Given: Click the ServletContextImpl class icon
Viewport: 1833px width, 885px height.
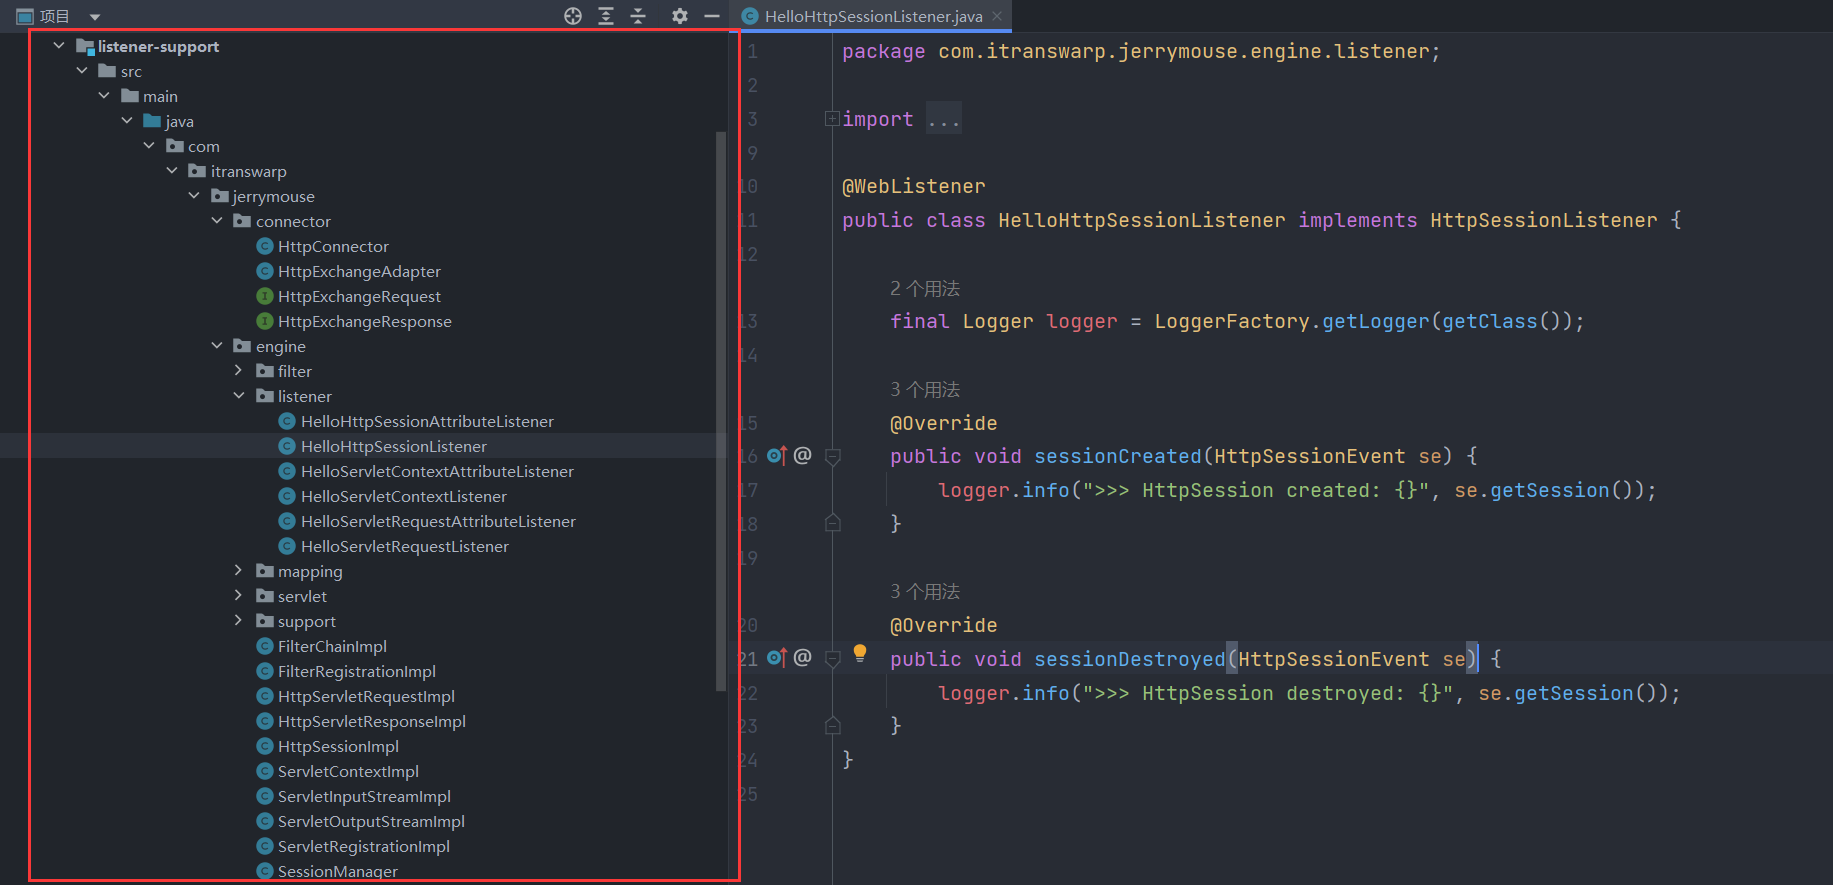Looking at the screenshot, I should [x=265, y=771].
